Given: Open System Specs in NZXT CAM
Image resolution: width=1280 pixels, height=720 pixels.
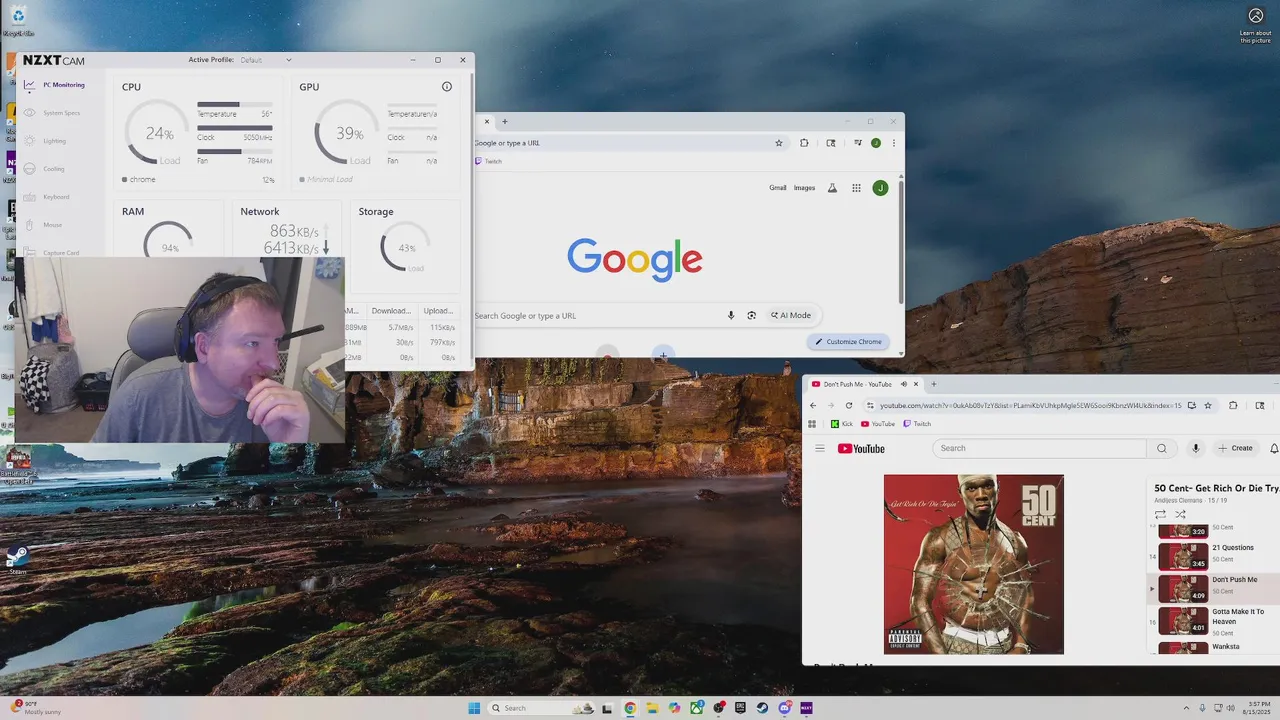Looking at the screenshot, I should tap(52, 113).
